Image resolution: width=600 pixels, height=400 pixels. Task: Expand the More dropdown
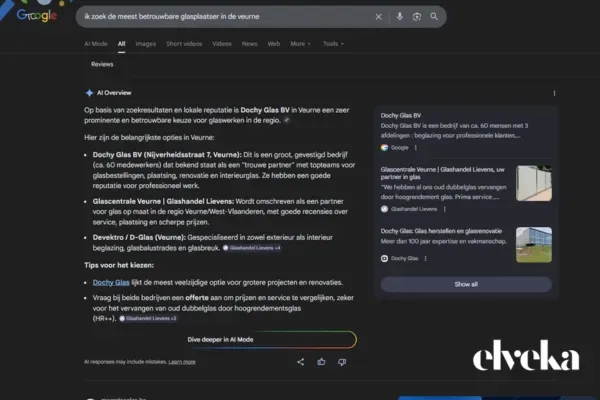[x=300, y=44]
